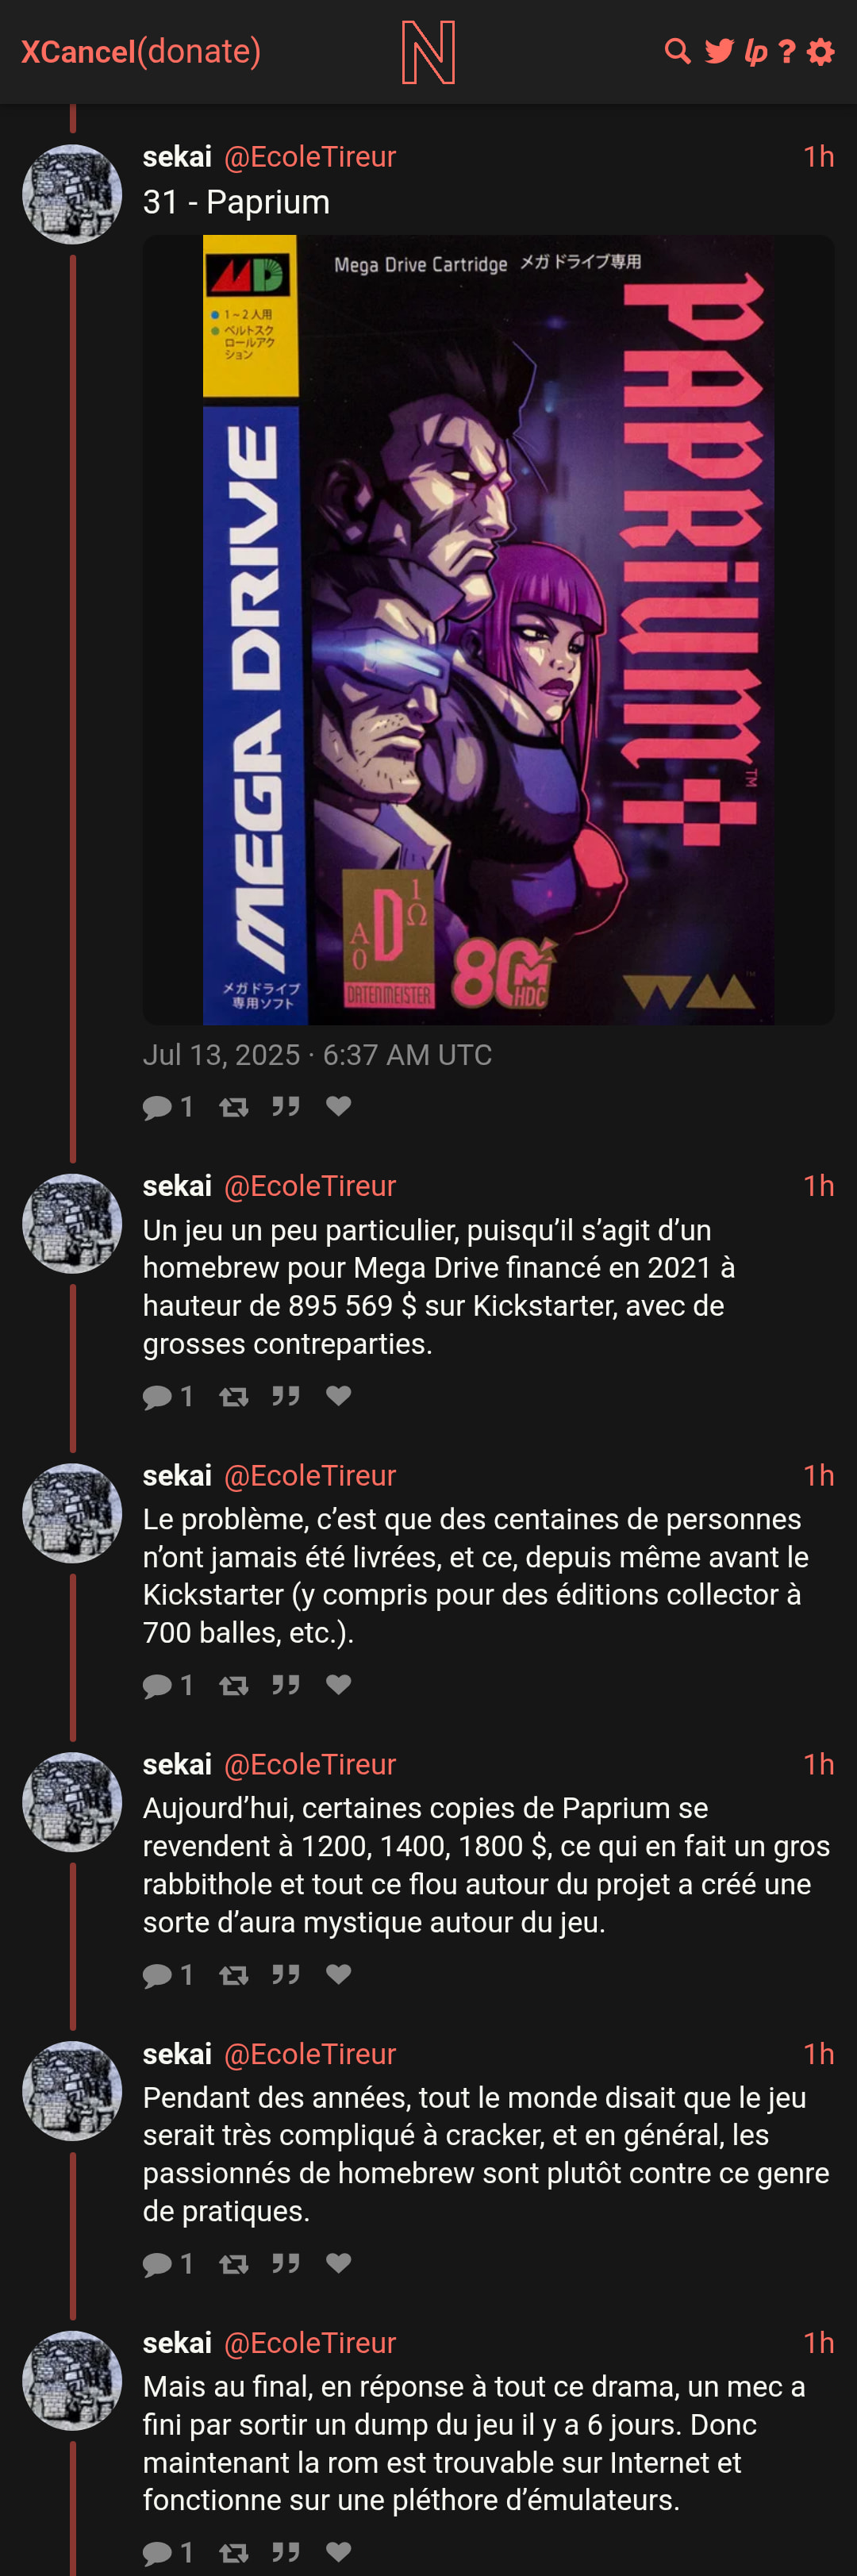Retweet the '31 - Paprium' tweet
The height and width of the screenshot is (2576, 857).
[233, 1106]
